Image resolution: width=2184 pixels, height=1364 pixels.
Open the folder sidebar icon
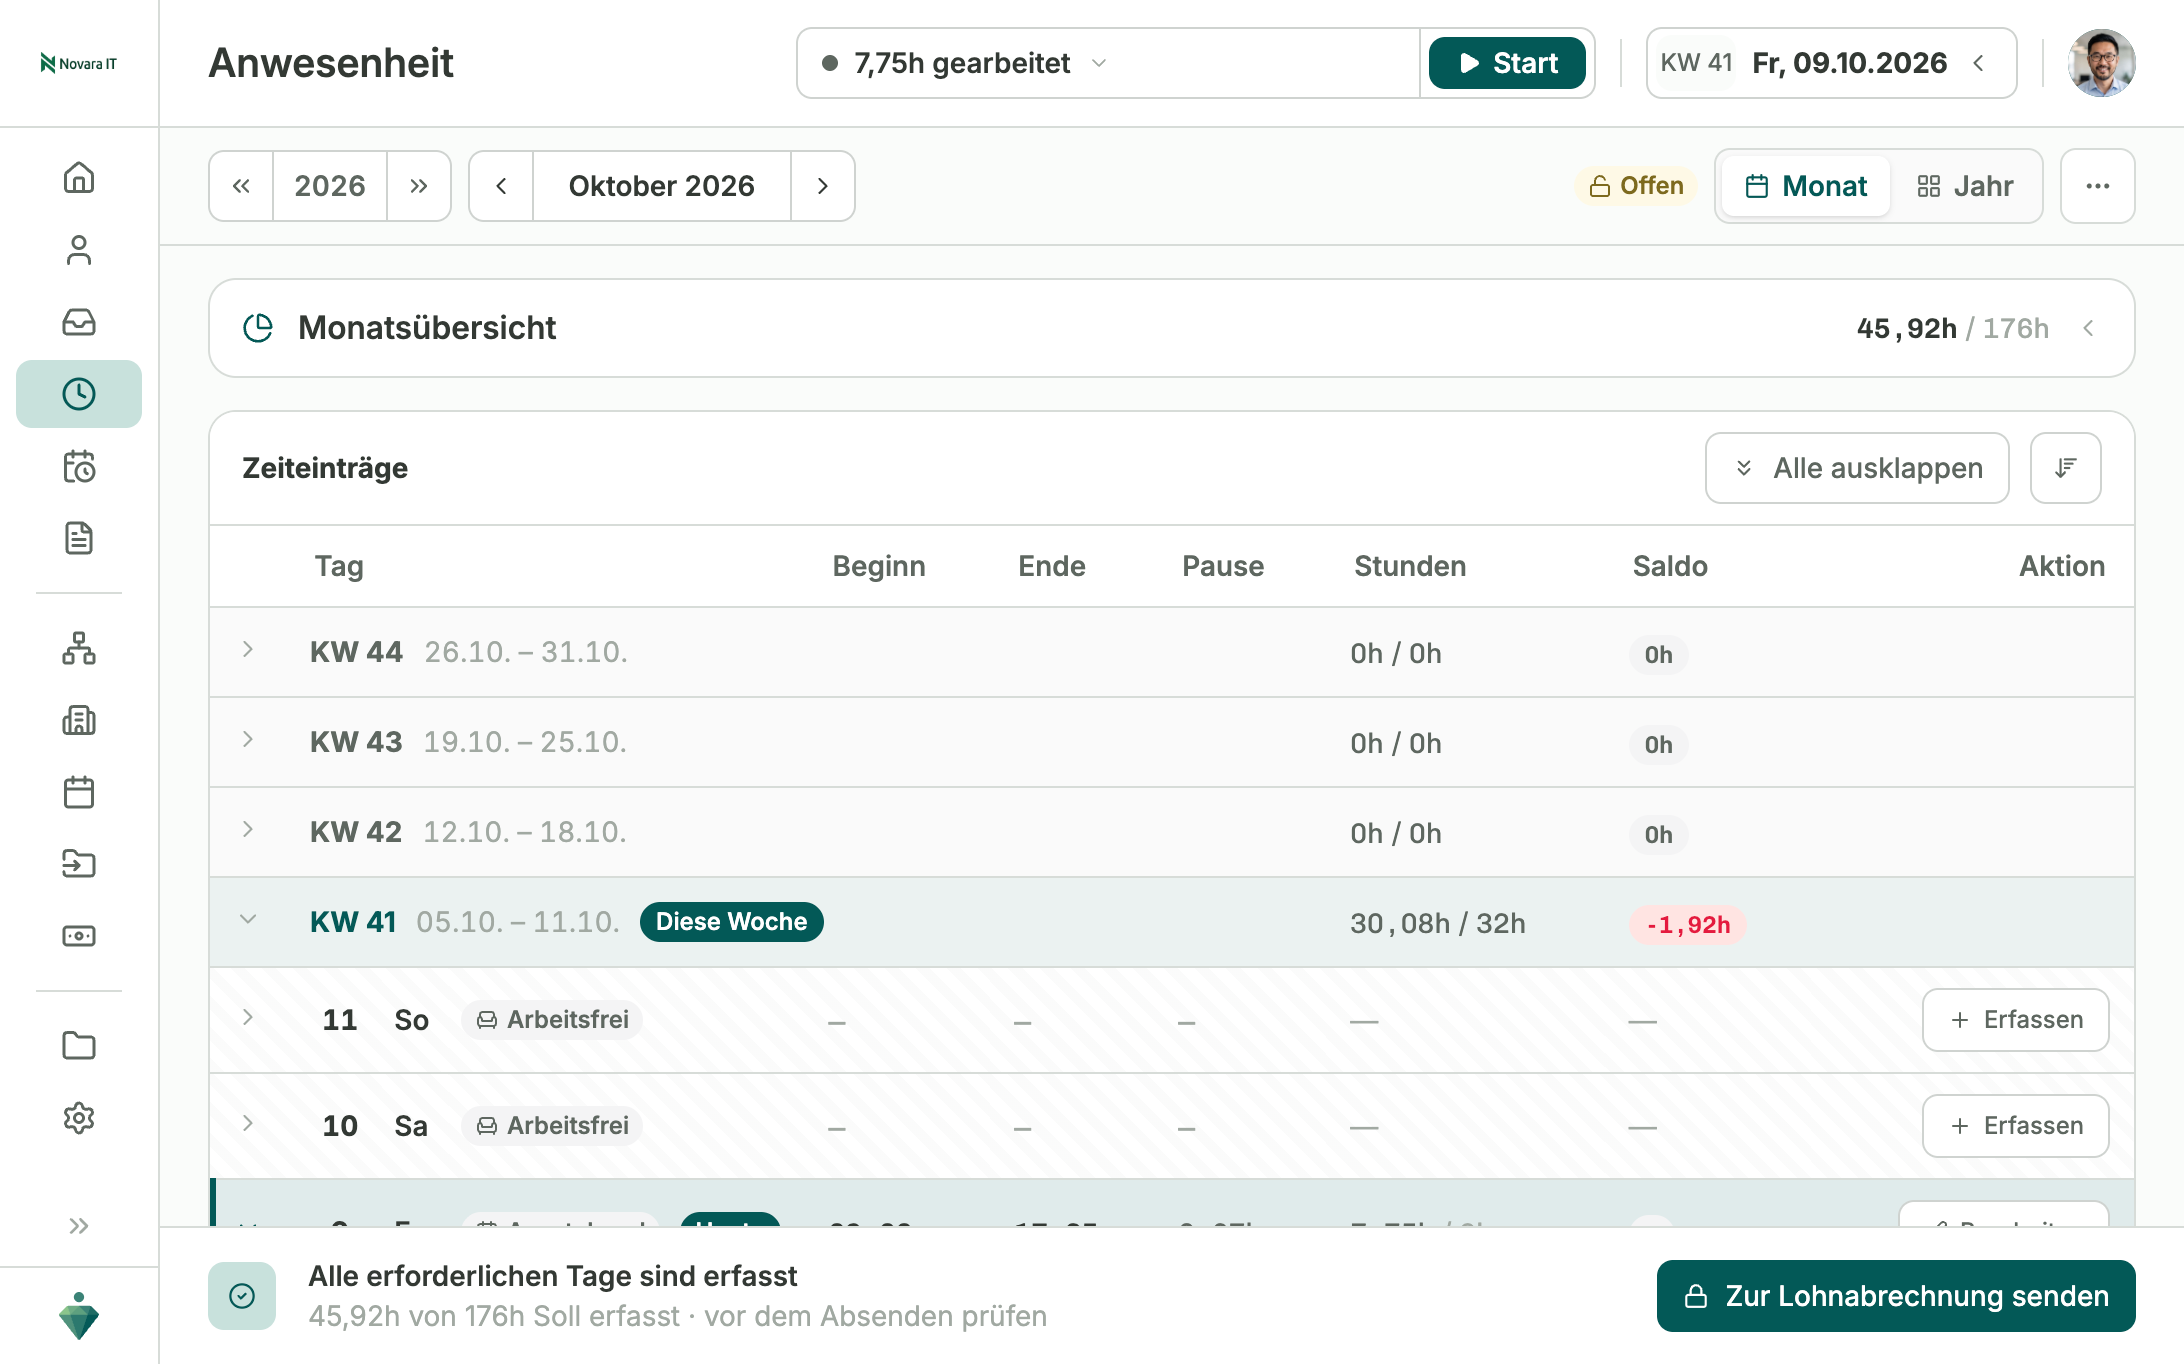79,1046
